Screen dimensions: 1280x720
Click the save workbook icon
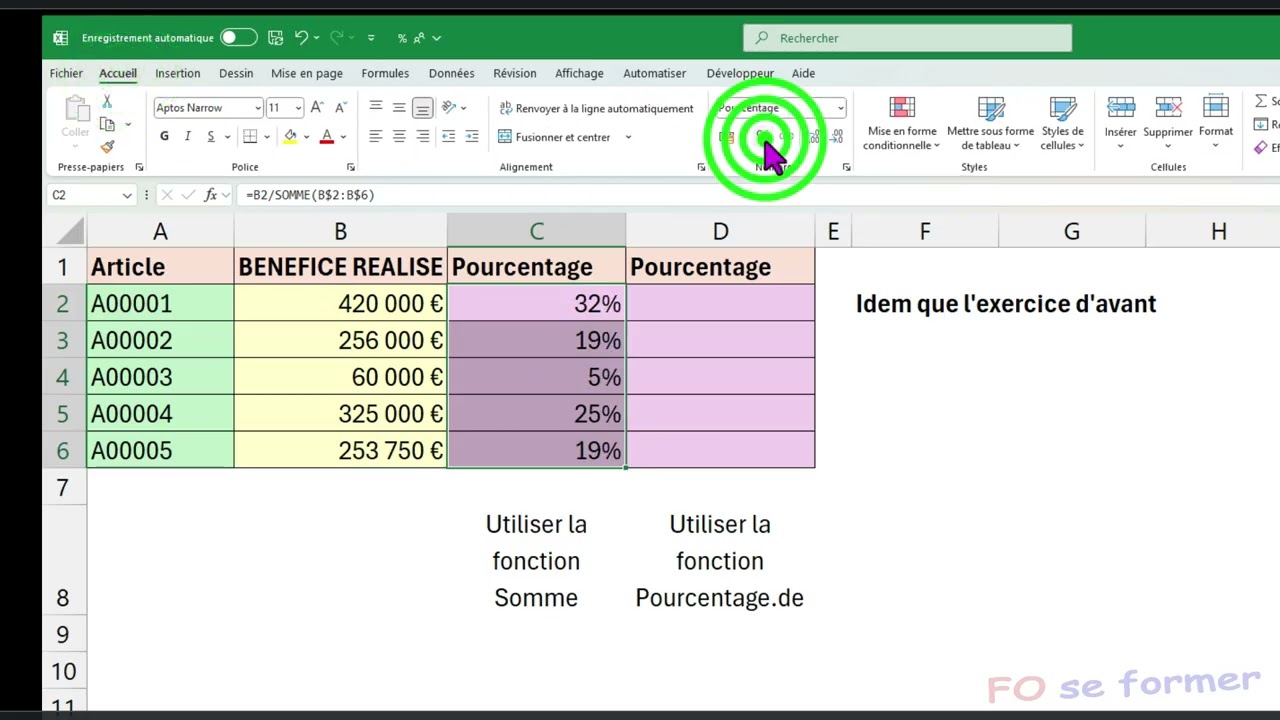click(276, 38)
